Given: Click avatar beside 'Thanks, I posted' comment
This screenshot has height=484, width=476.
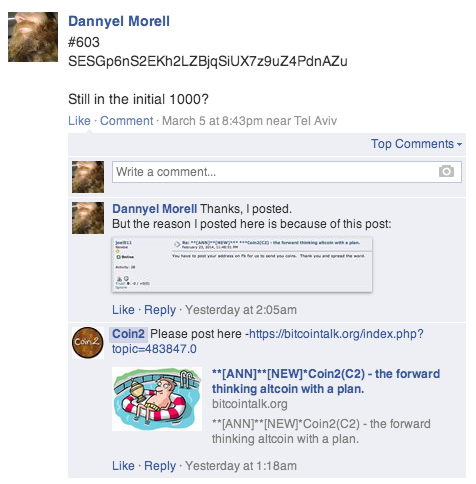Looking at the screenshot, I should tap(88, 218).
